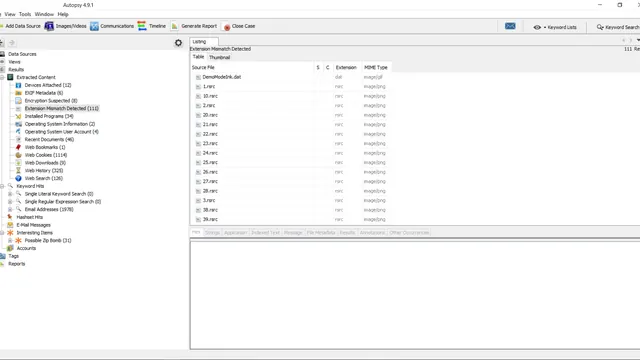The image size is (640, 360).
Task: Select the 1.rsrc file row
Action: [290, 87]
